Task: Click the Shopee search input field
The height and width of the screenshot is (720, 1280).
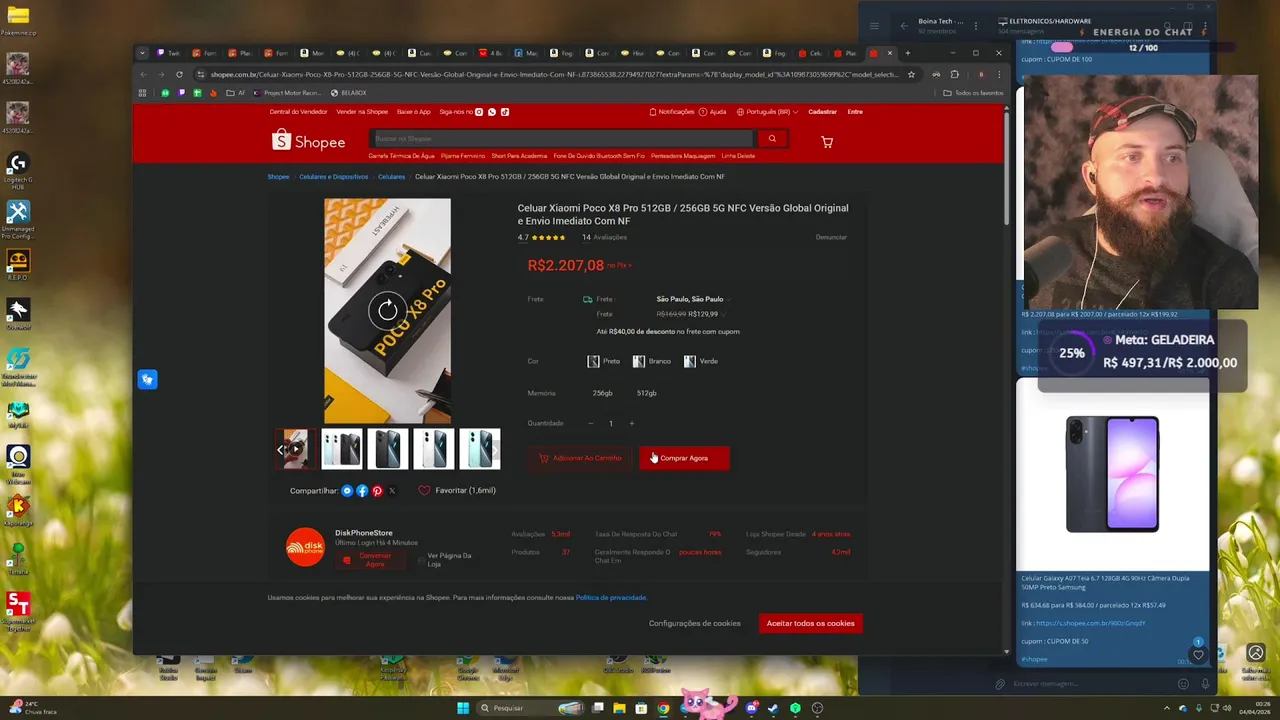Action: [561, 139]
